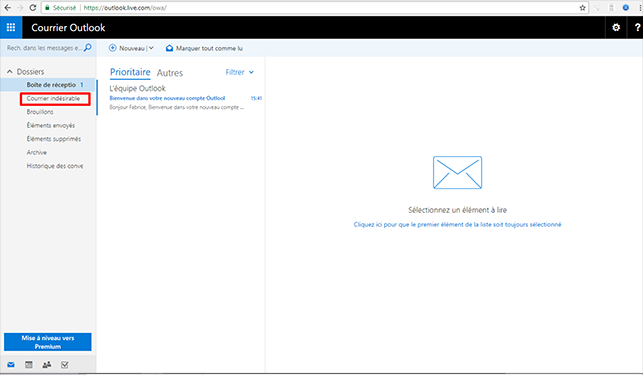
Task: Click Mise à niveau vers Premium
Action: [48, 342]
